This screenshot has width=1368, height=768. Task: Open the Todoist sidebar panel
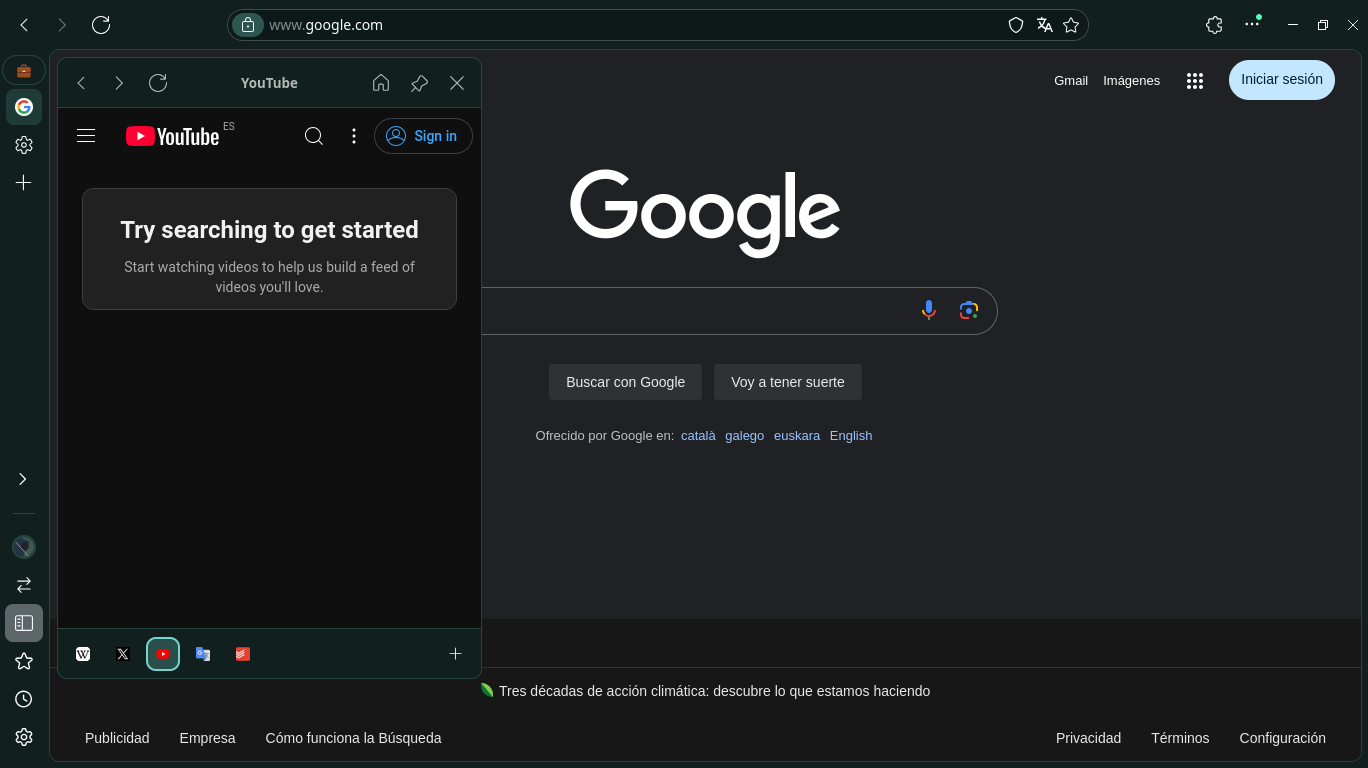[x=243, y=654]
